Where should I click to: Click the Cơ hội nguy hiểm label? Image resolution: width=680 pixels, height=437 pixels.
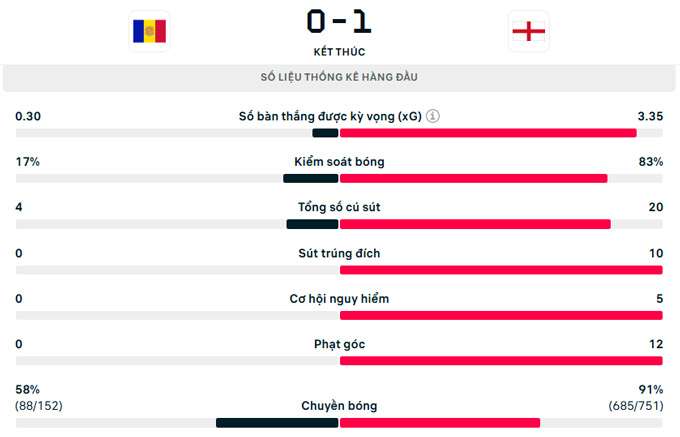tap(339, 299)
